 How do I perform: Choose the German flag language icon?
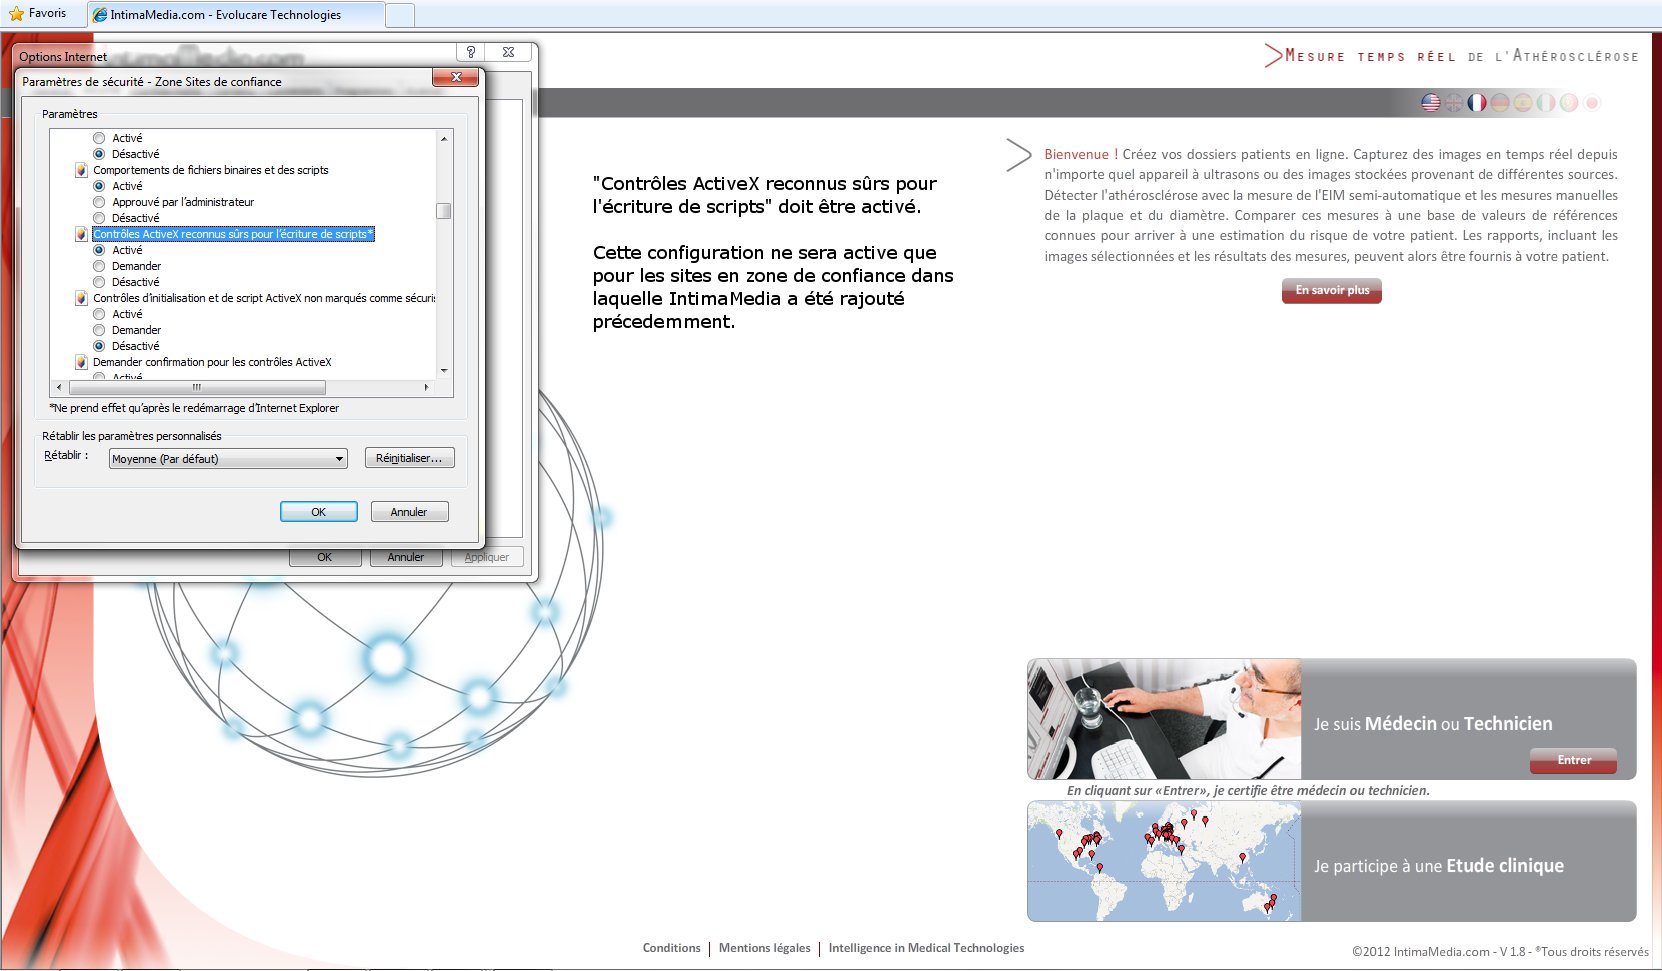[x=1500, y=102]
